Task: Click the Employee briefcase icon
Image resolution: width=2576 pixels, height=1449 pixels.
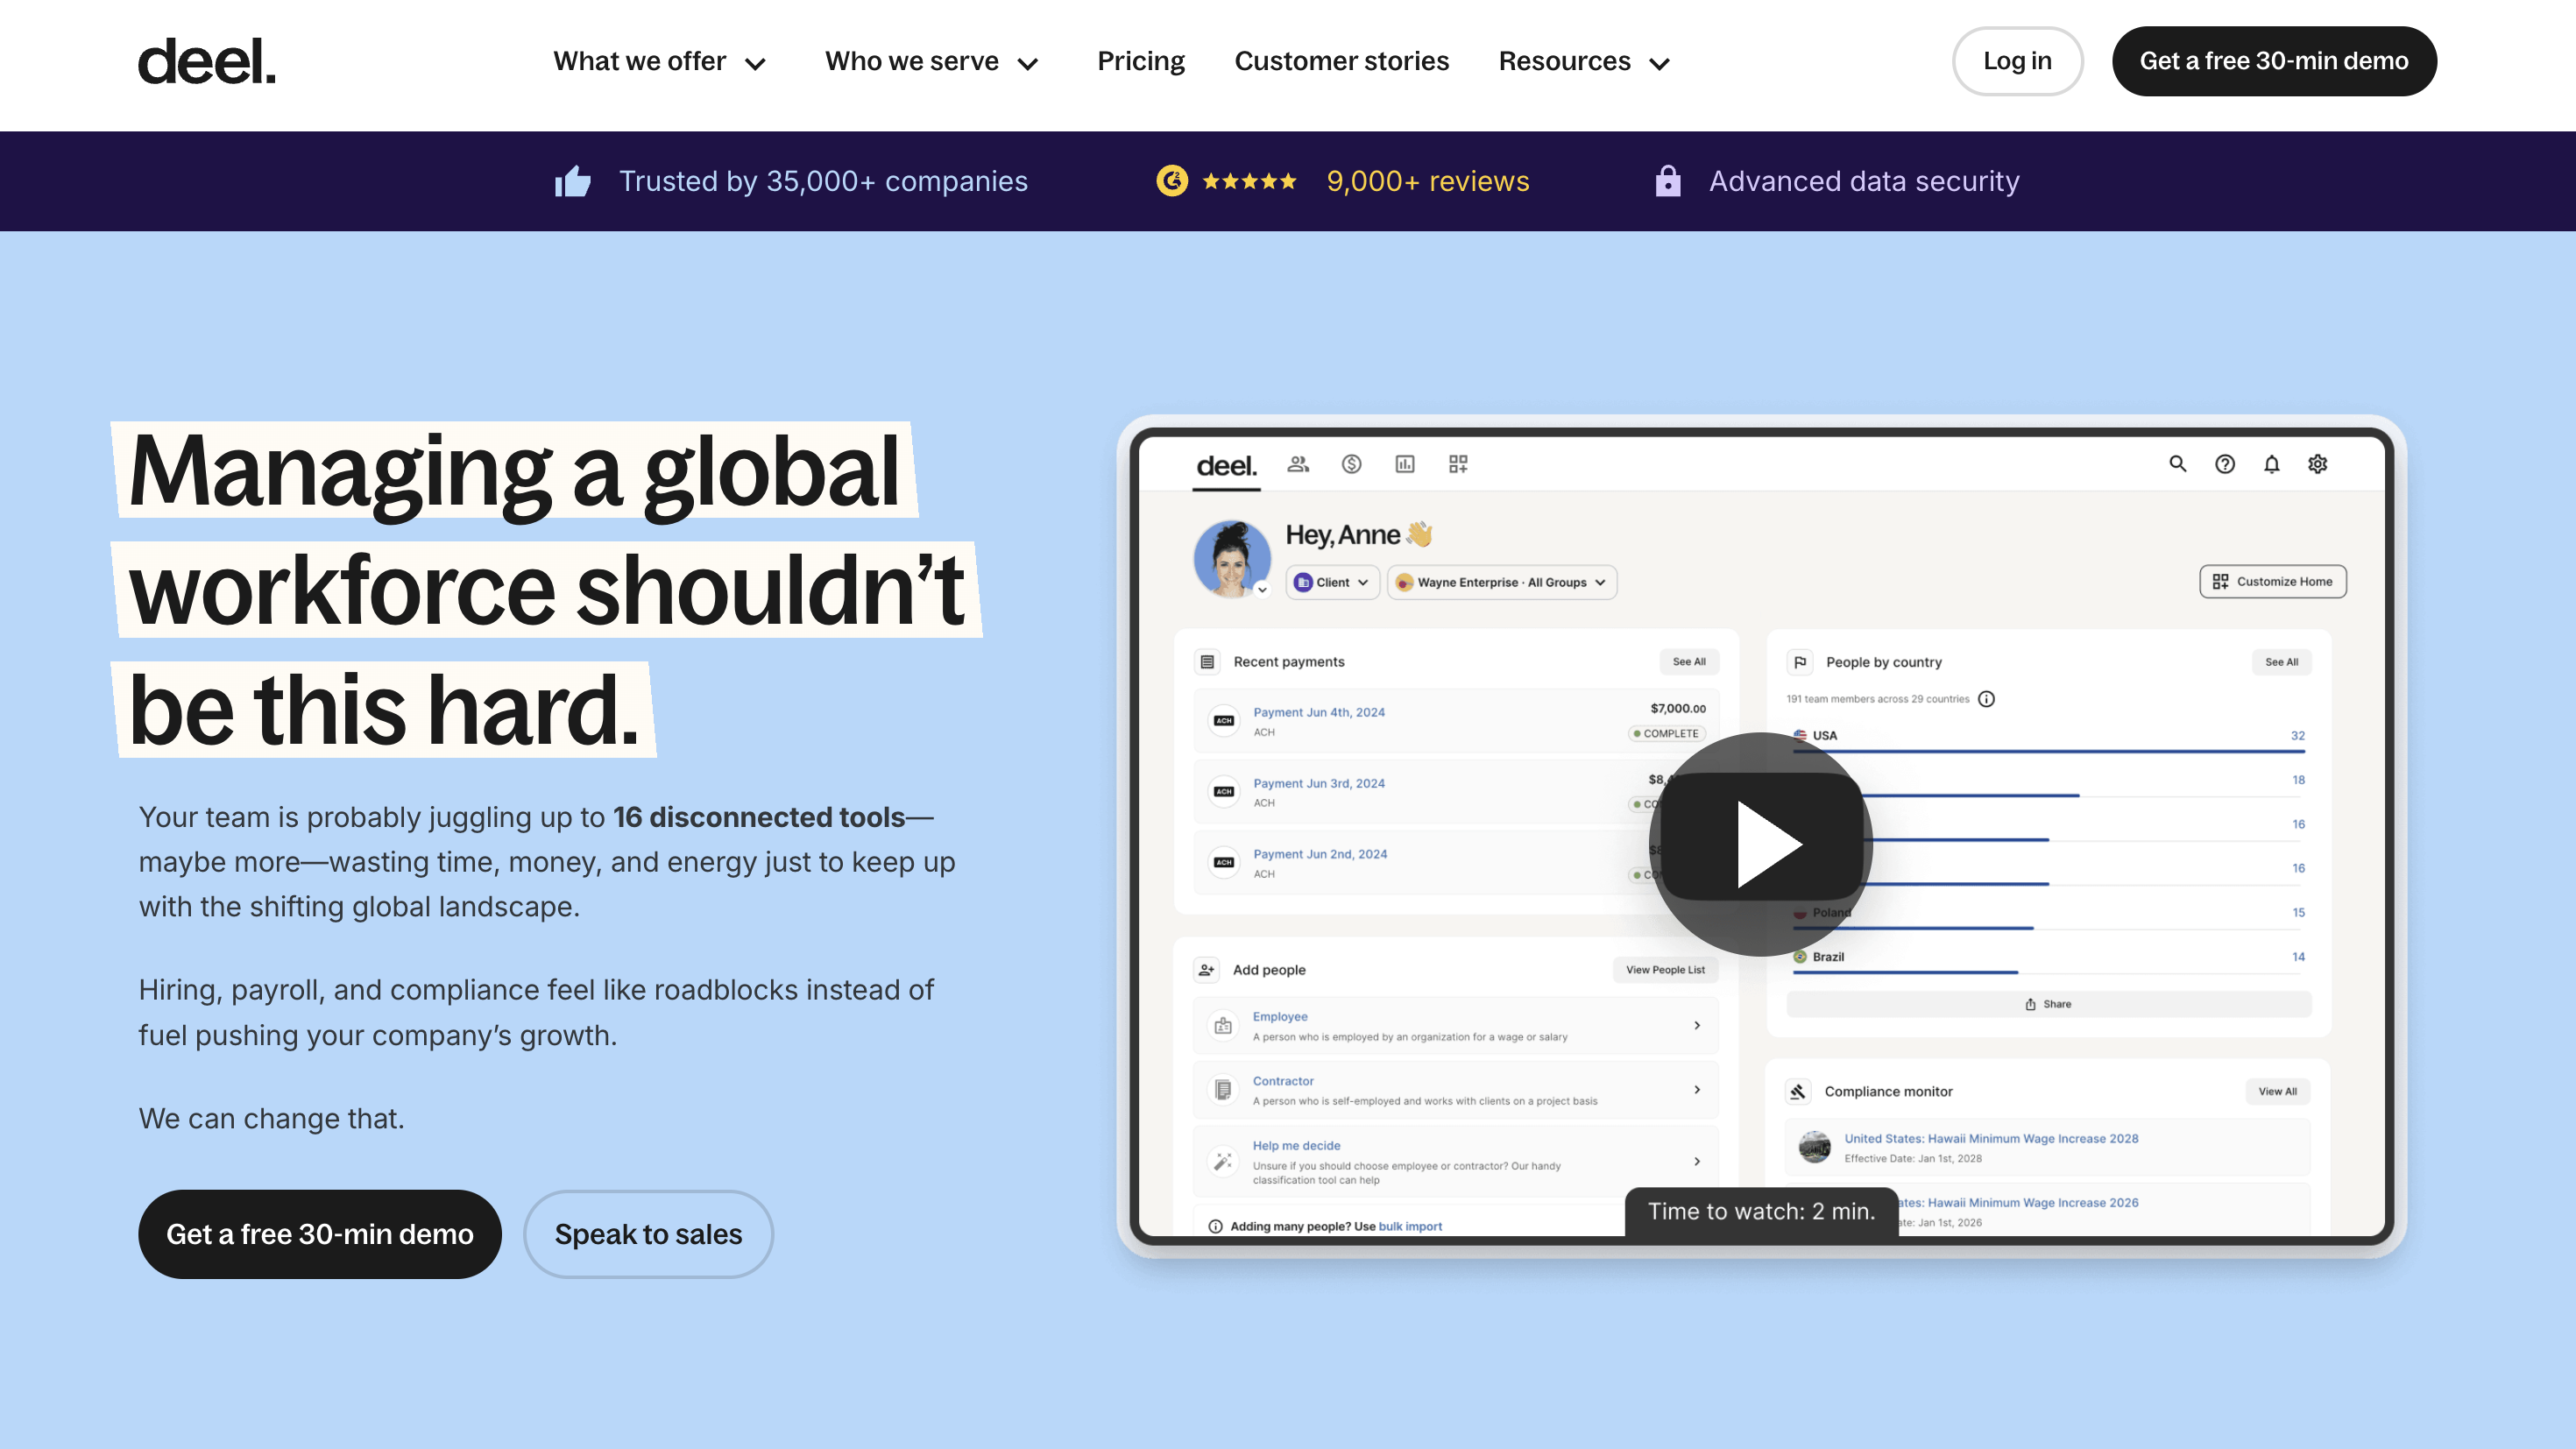Action: [x=1223, y=1026]
